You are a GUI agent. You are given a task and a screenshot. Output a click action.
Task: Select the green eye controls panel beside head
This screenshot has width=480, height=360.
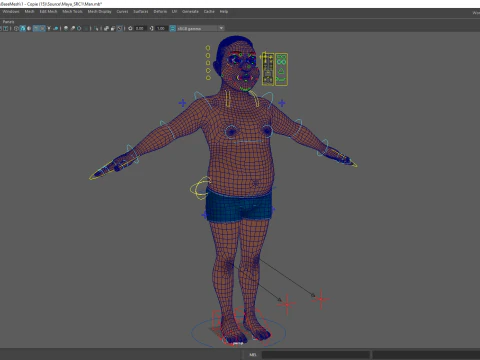point(281,69)
